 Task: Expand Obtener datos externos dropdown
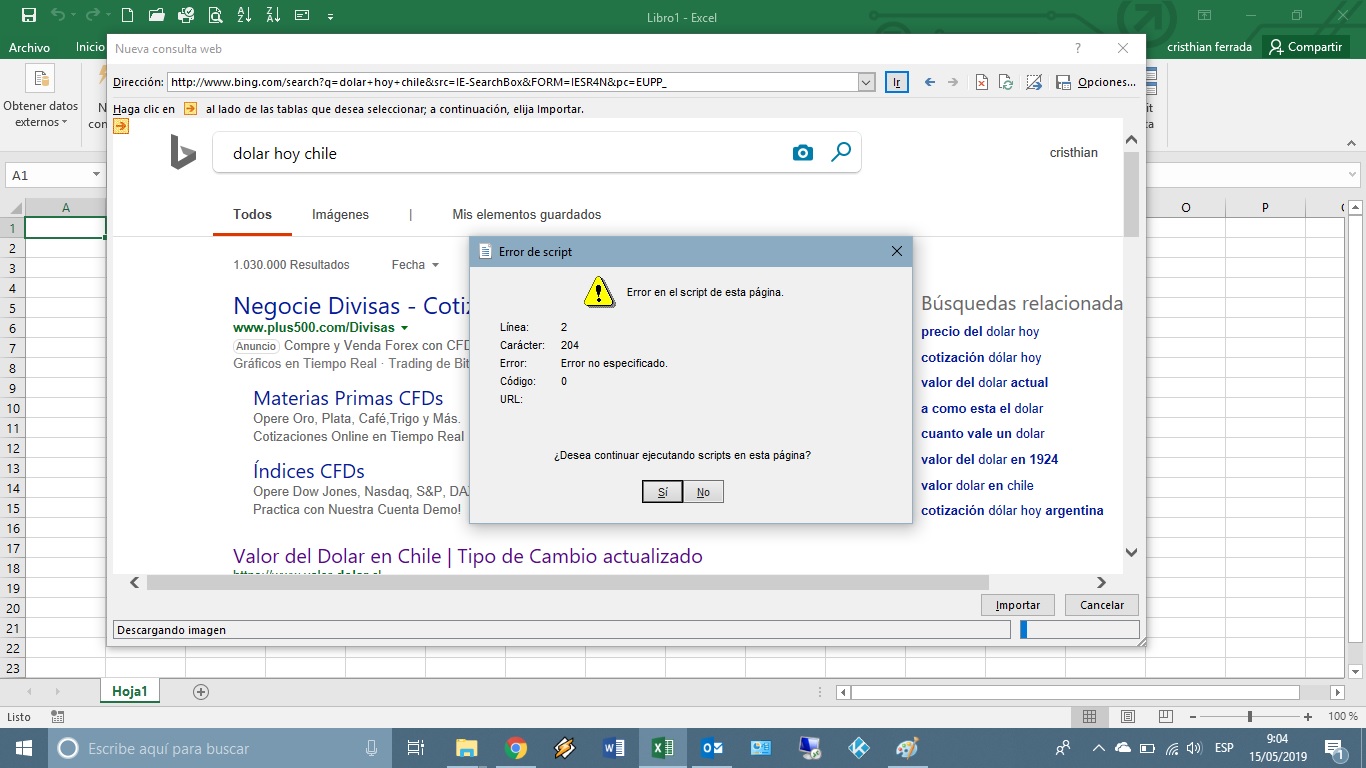click(40, 99)
